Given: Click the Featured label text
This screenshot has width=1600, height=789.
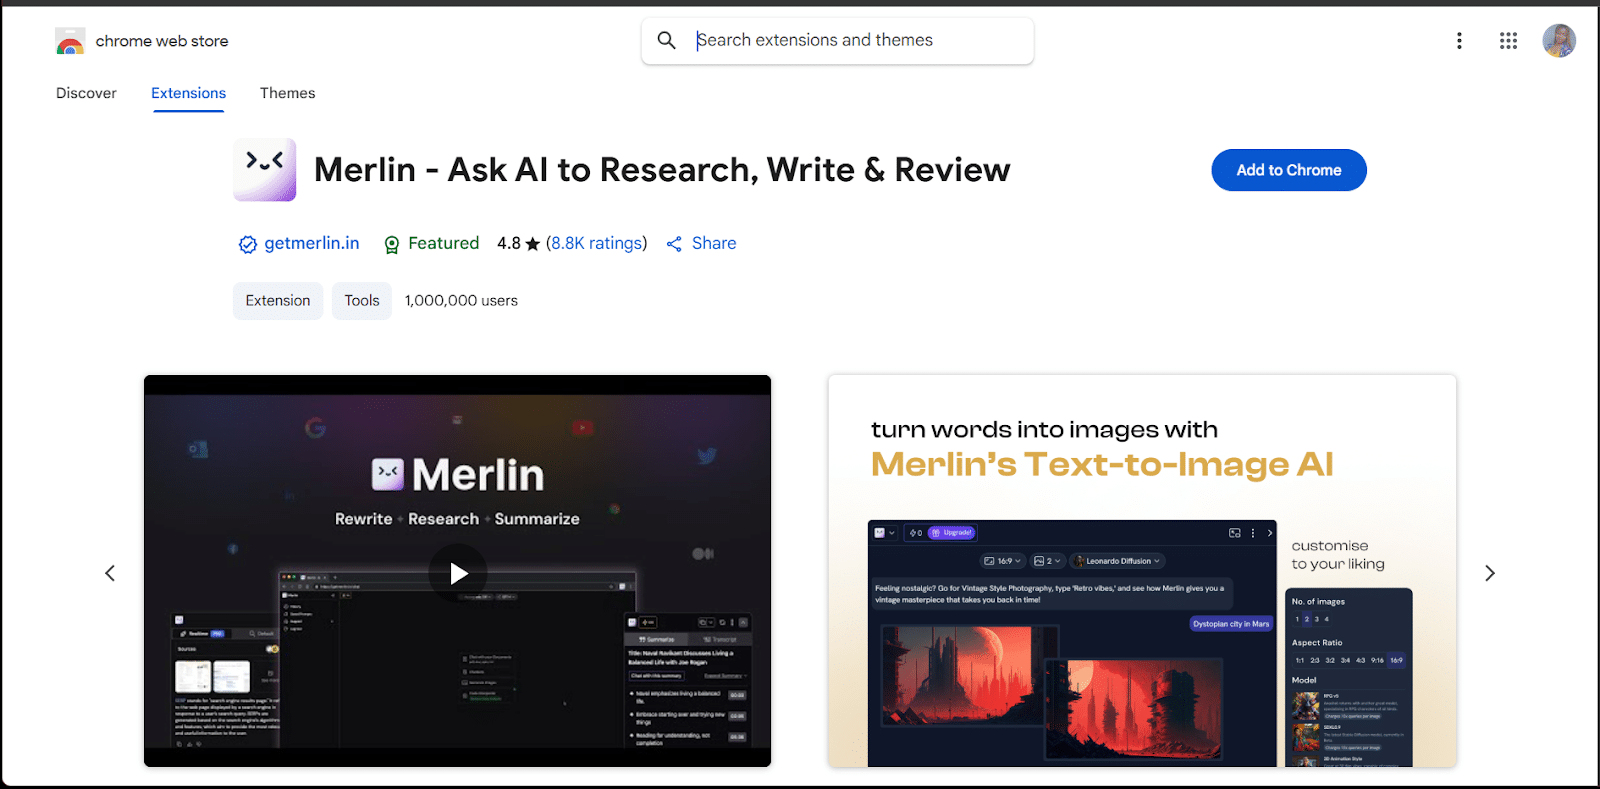Looking at the screenshot, I should (444, 243).
